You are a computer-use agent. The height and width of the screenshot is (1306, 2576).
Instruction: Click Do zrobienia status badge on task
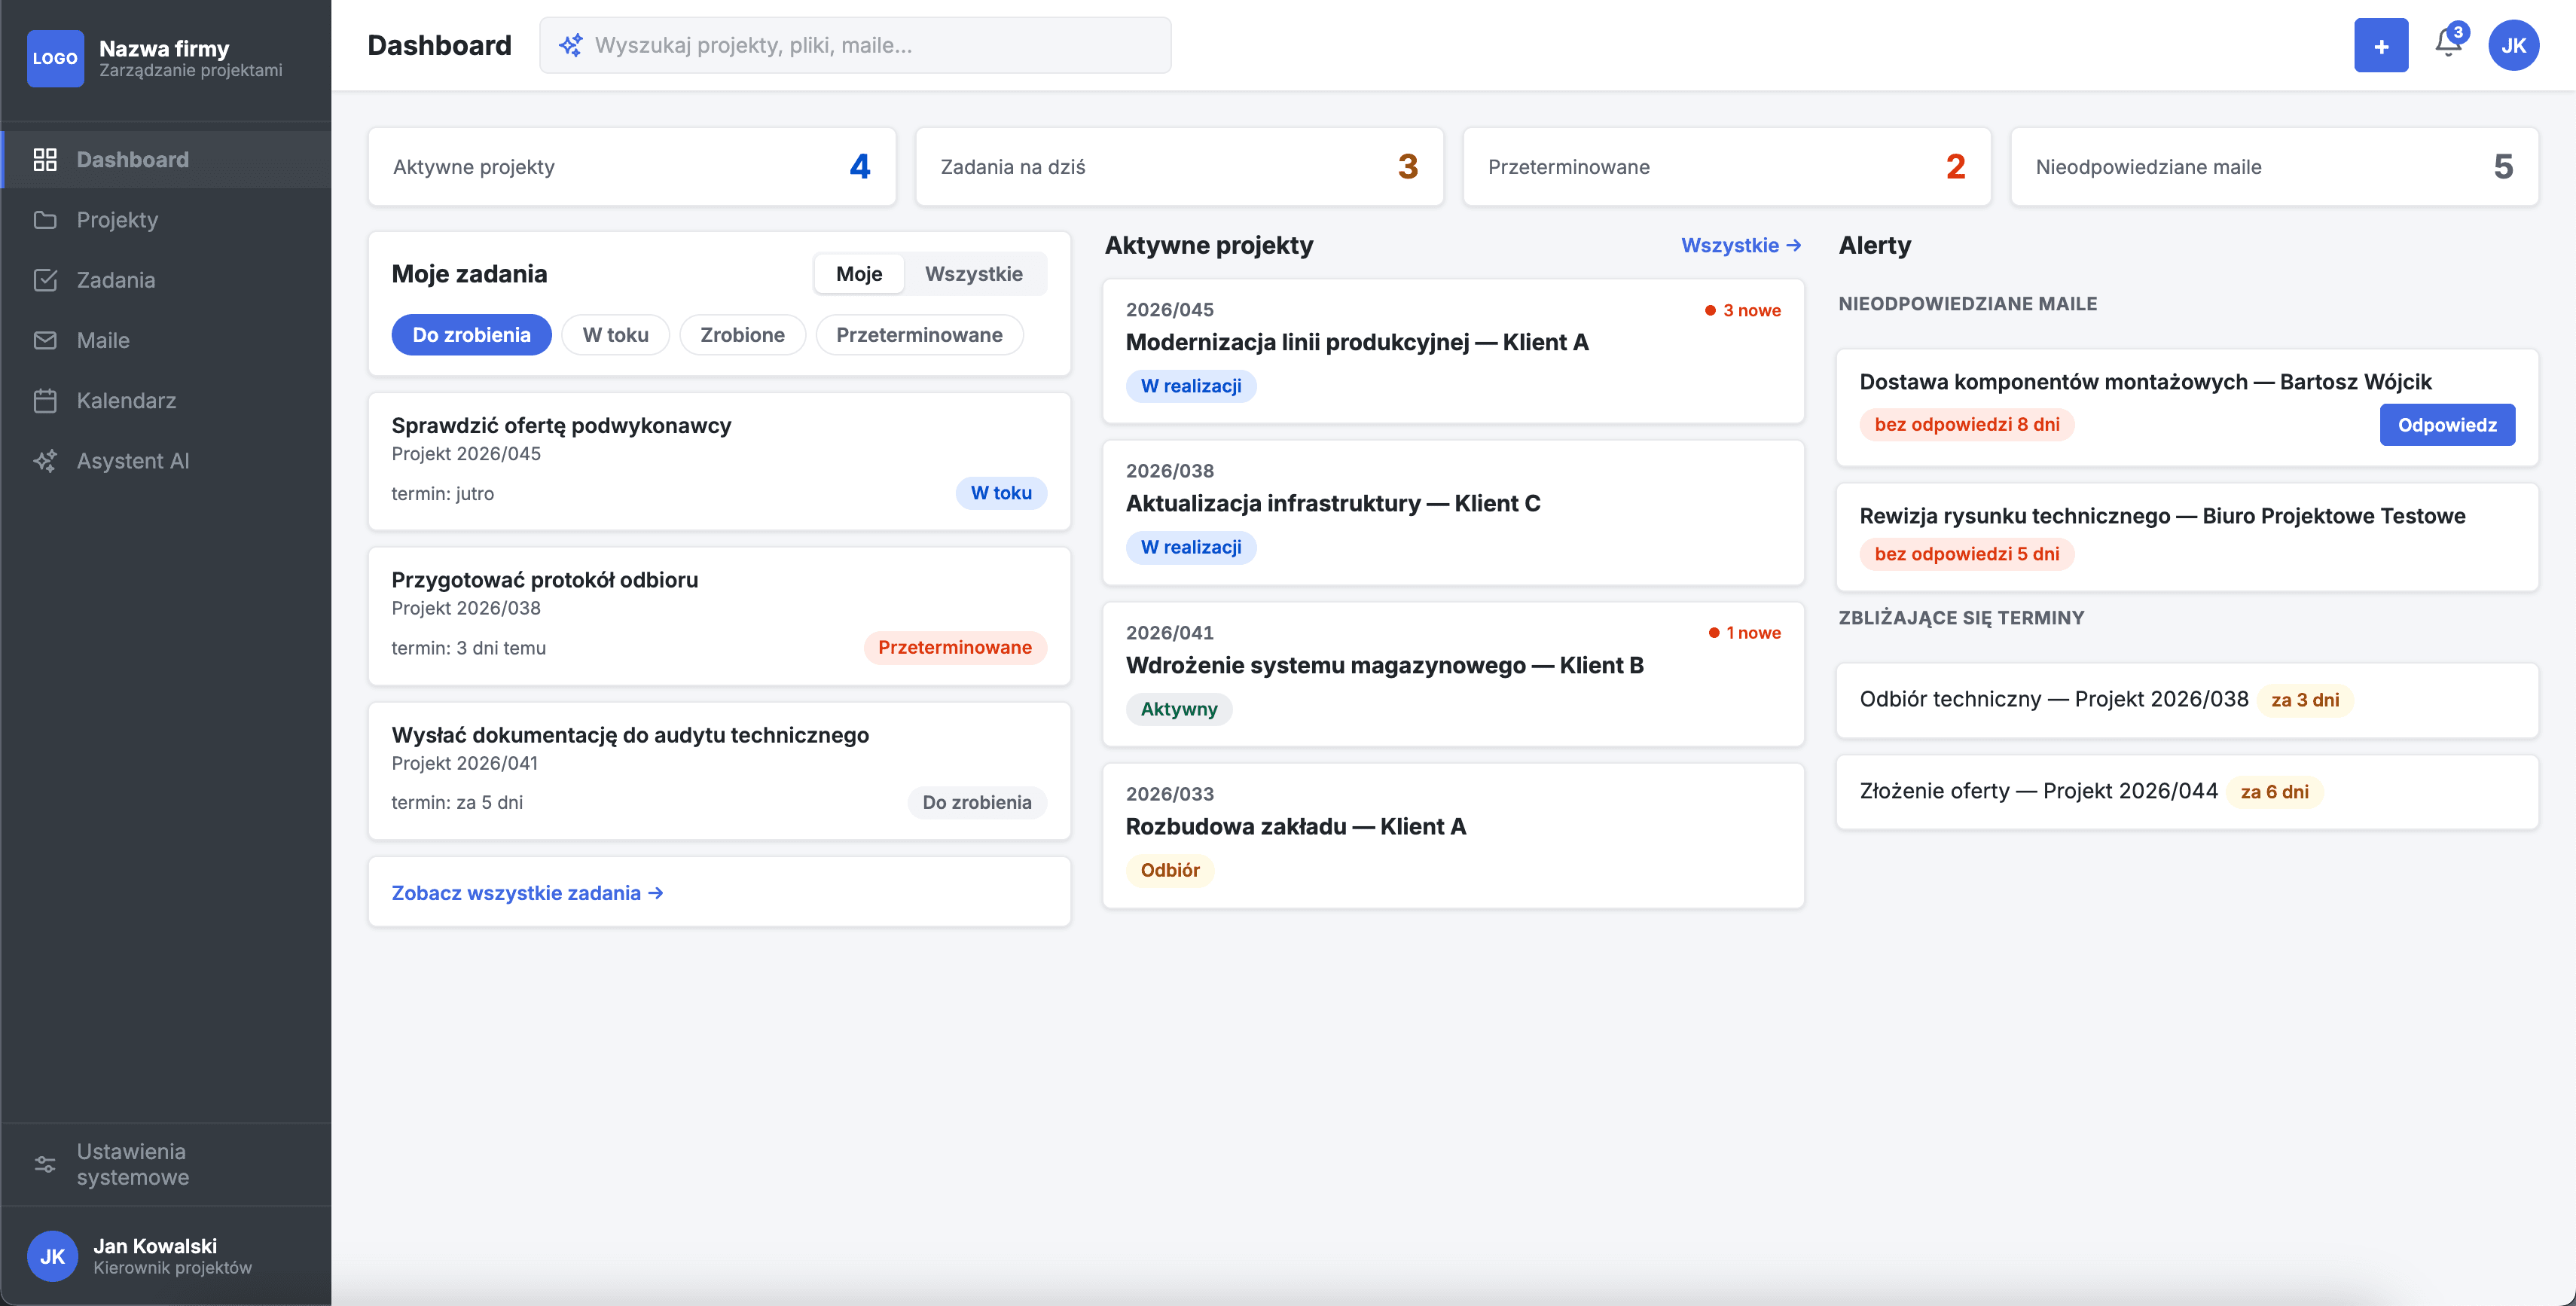[976, 803]
